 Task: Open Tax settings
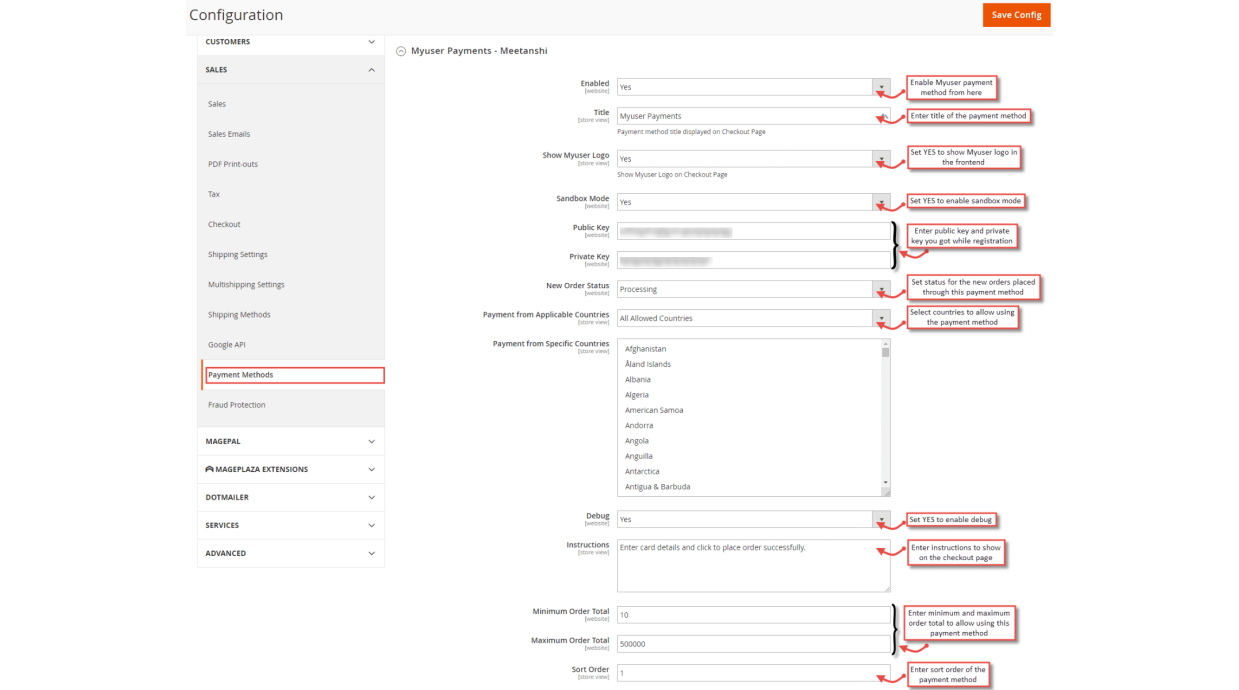(214, 194)
